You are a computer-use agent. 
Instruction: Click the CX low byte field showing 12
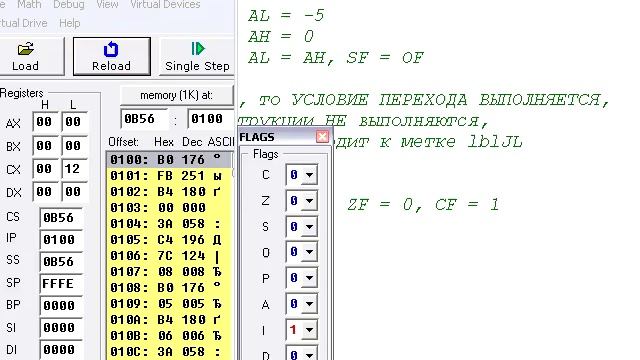coord(74,169)
